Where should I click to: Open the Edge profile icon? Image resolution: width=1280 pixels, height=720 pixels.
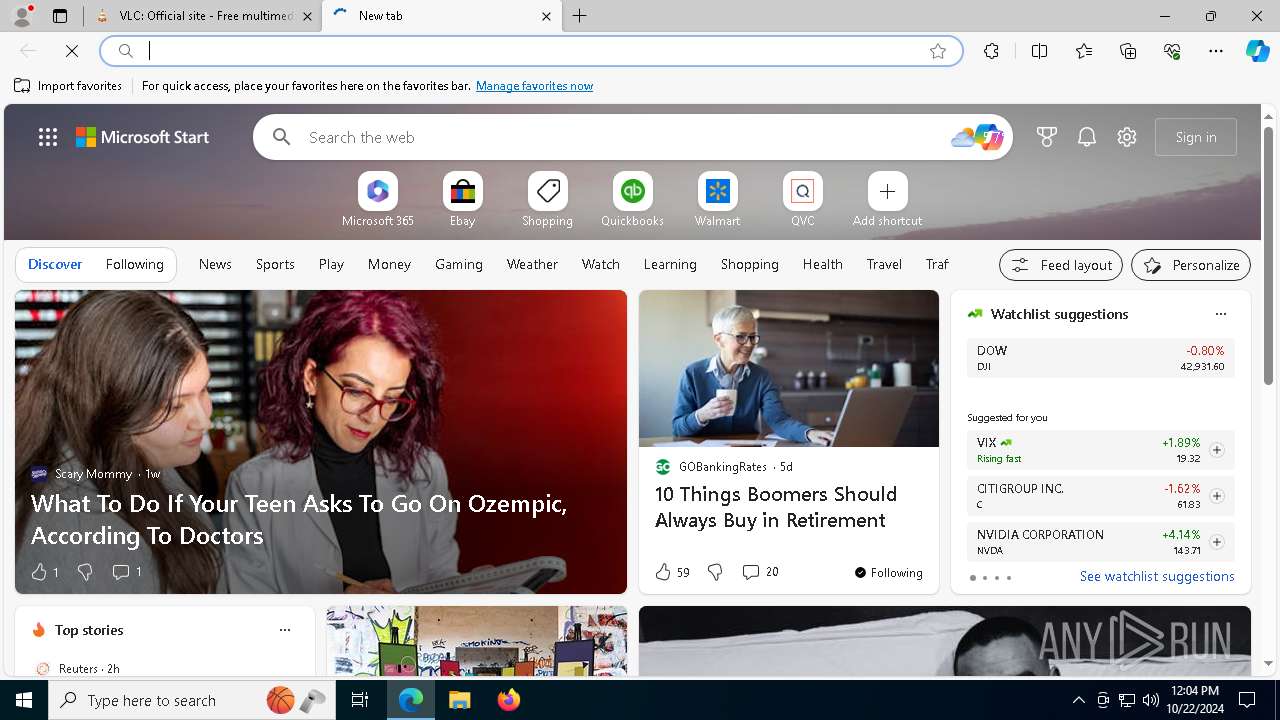21,16
